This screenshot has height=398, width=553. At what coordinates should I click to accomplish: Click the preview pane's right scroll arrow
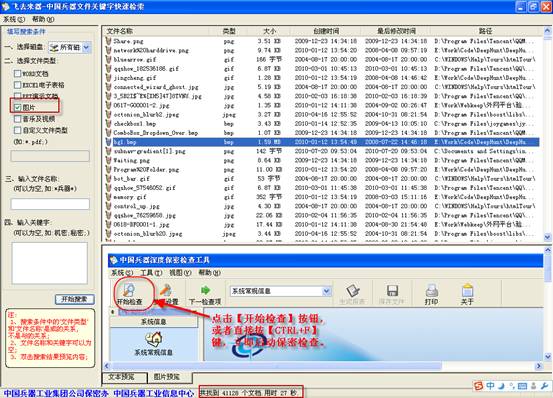click(x=539, y=366)
